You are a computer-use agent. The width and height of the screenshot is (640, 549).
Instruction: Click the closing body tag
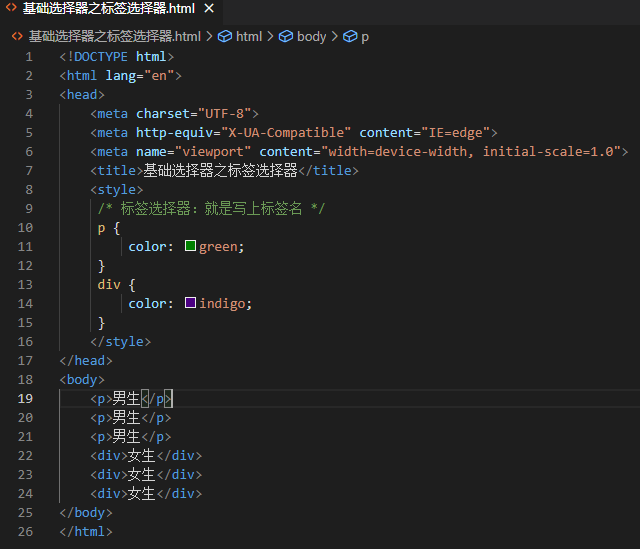click(x=86, y=513)
